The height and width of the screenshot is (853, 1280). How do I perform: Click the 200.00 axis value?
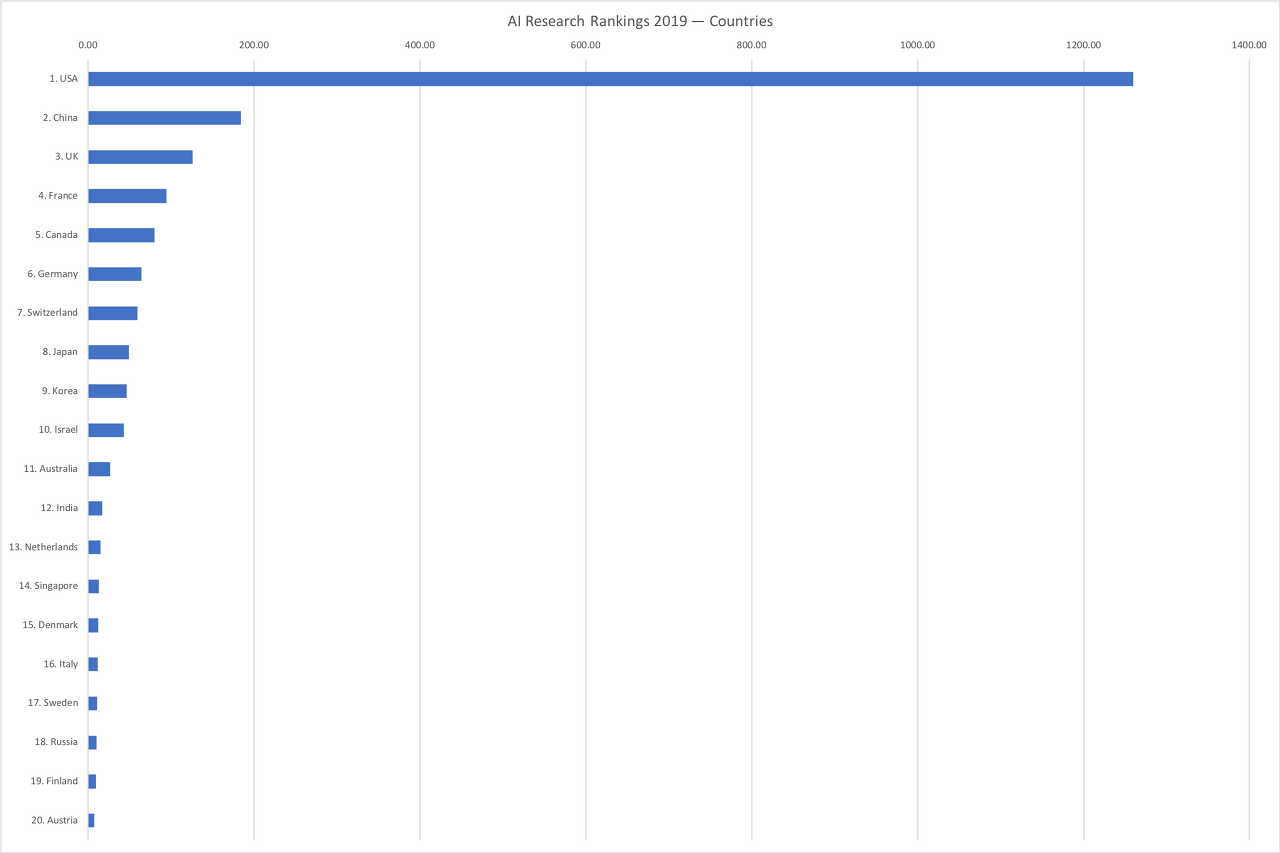254,45
